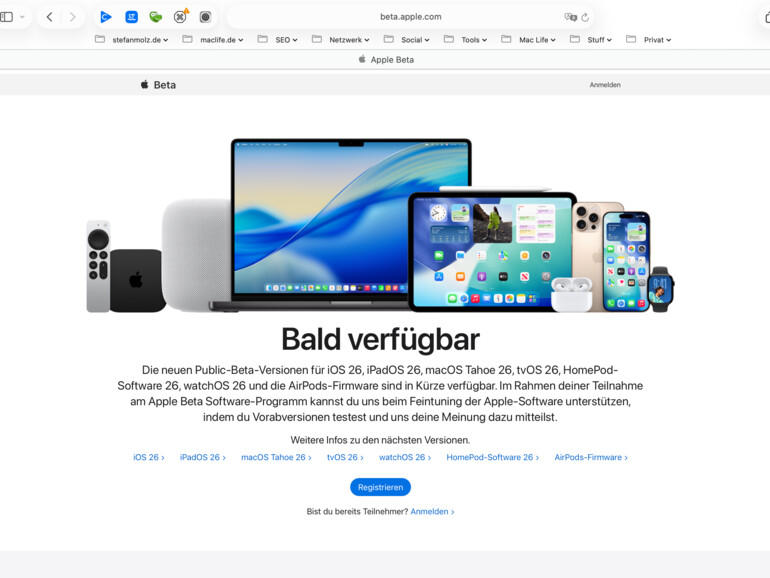Select the Apple Beta tab
This screenshot has height=578, width=770.
386,59
